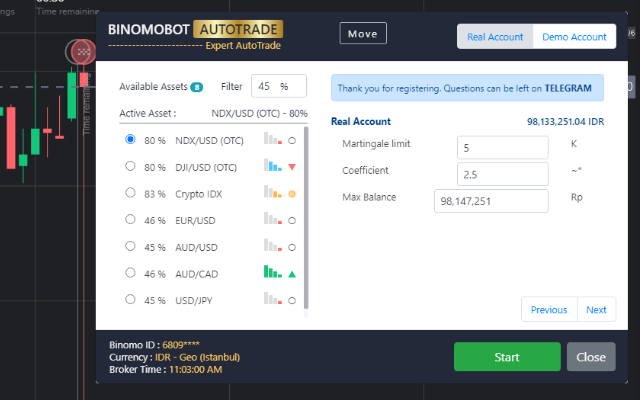Image resolution: width=640 pixels, height=400 pixels.
Task: Go to the Previous page
Action: [549, 309]
